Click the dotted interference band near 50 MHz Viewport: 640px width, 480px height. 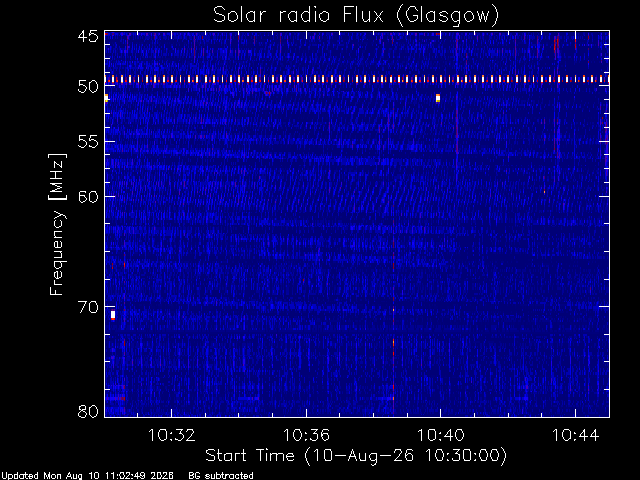click(357, 79)
